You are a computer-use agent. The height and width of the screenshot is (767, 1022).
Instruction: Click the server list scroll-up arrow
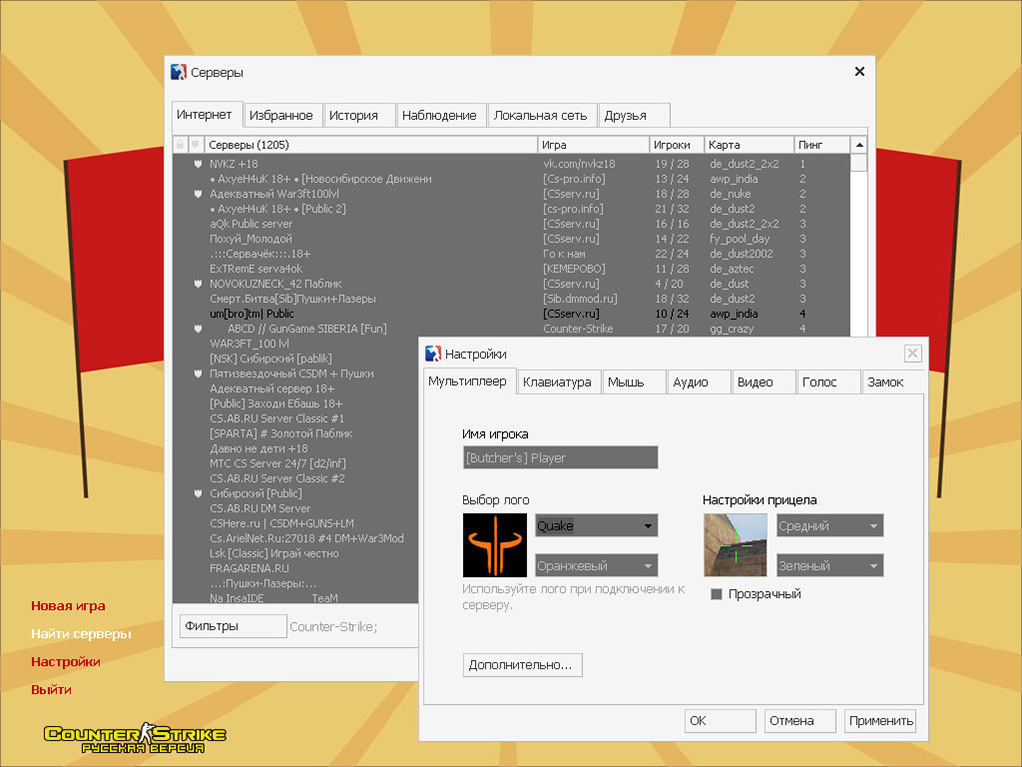click(x=859, y=145)
